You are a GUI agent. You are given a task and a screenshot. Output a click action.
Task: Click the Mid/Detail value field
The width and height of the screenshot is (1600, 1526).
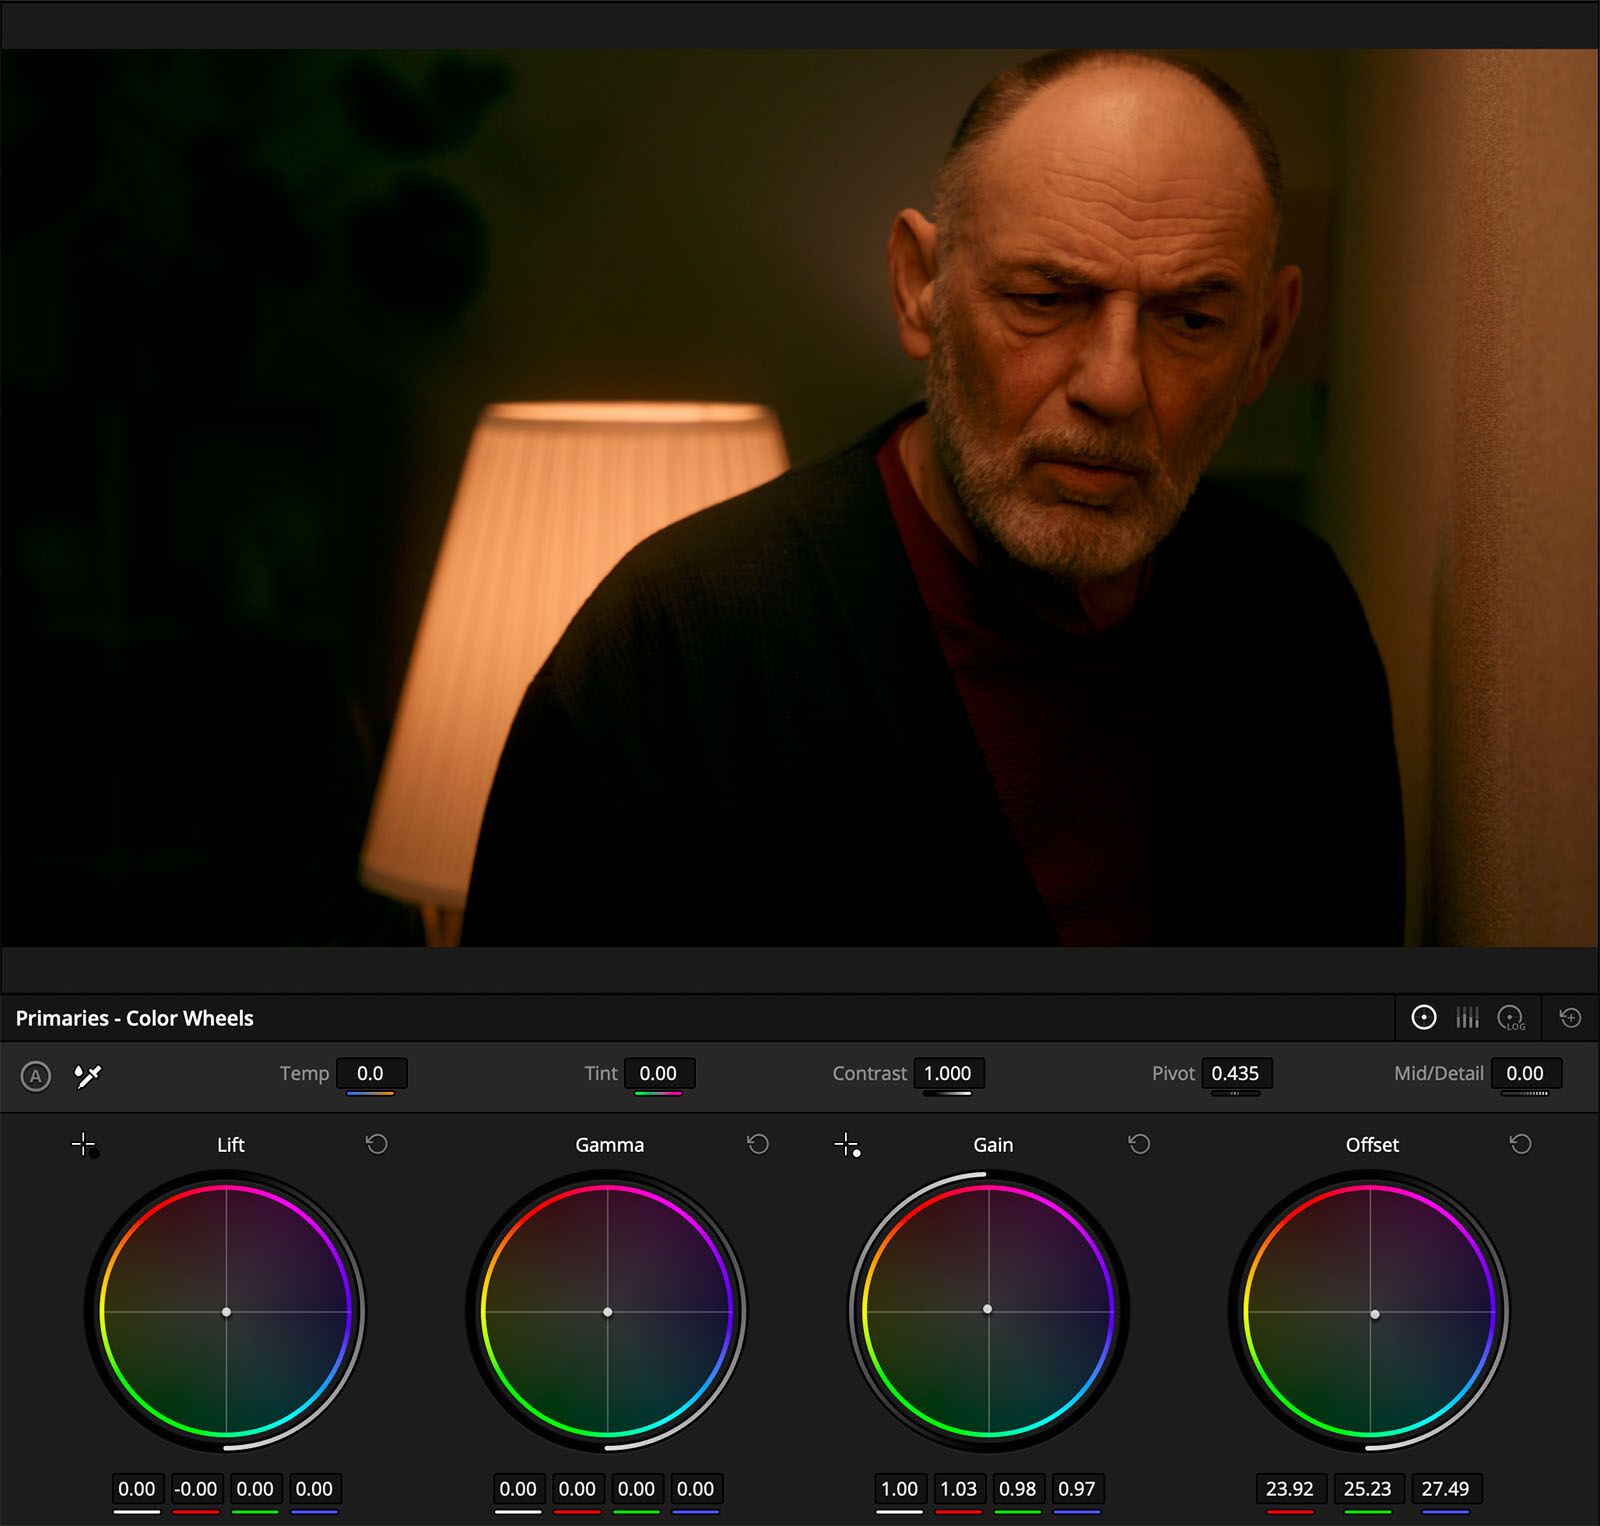(x=1525, y=1073)
